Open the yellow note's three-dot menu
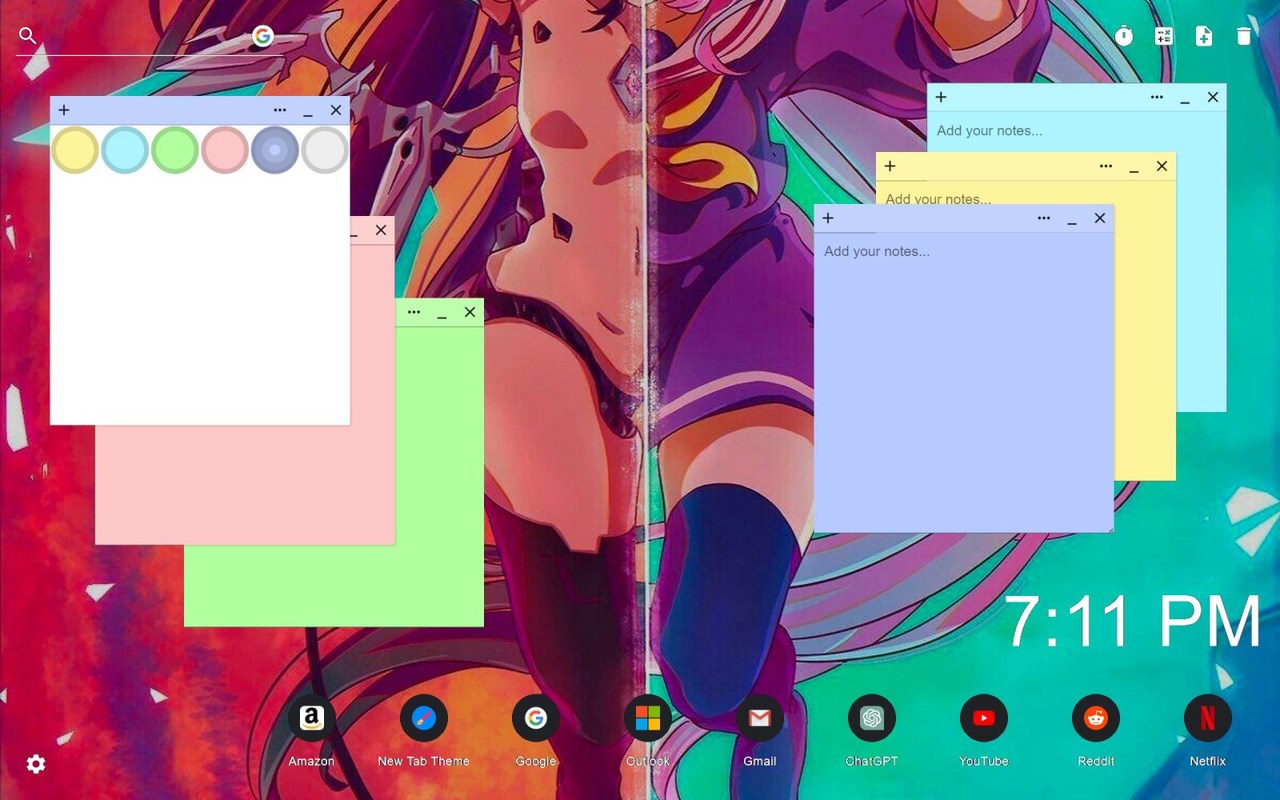 (1106, 166)
